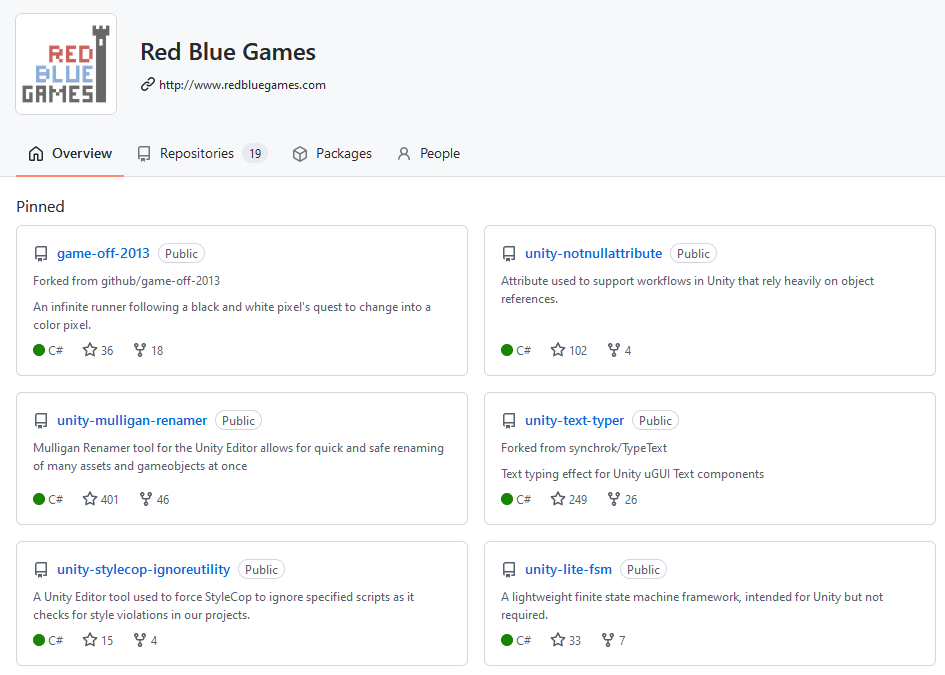945x675 pixels.
Task: Click the Public badge on unity-notnullattribute
Action: [693, 253]
